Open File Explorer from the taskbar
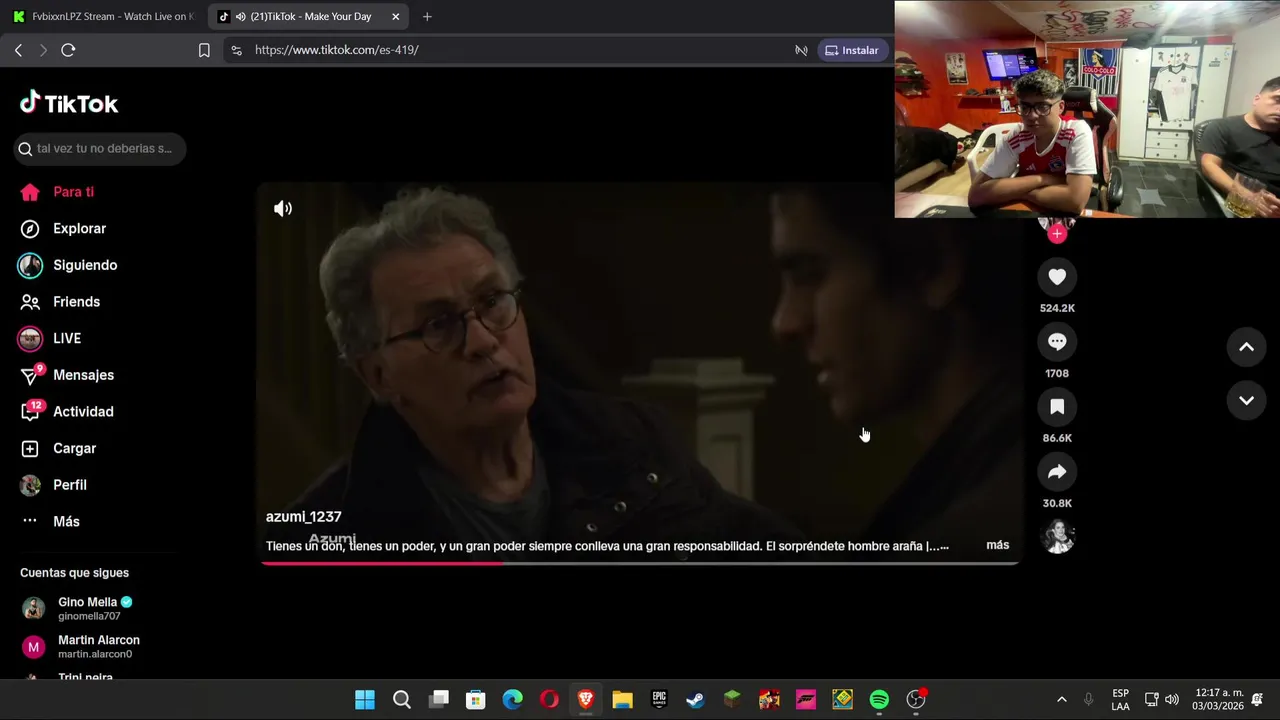Image resolution: width=1280 pixels, height=720 pixels. pos(623,700)
